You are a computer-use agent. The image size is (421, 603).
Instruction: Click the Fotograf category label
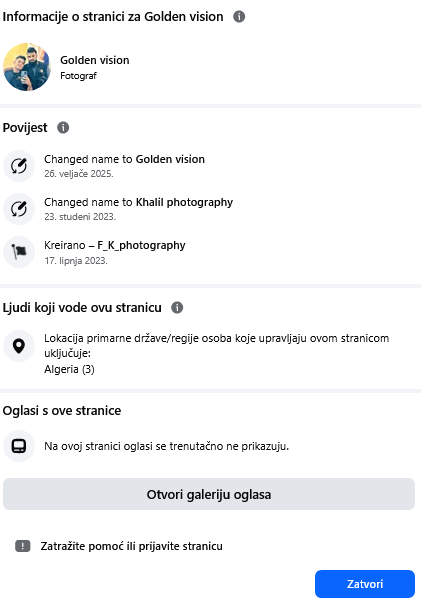78,76
